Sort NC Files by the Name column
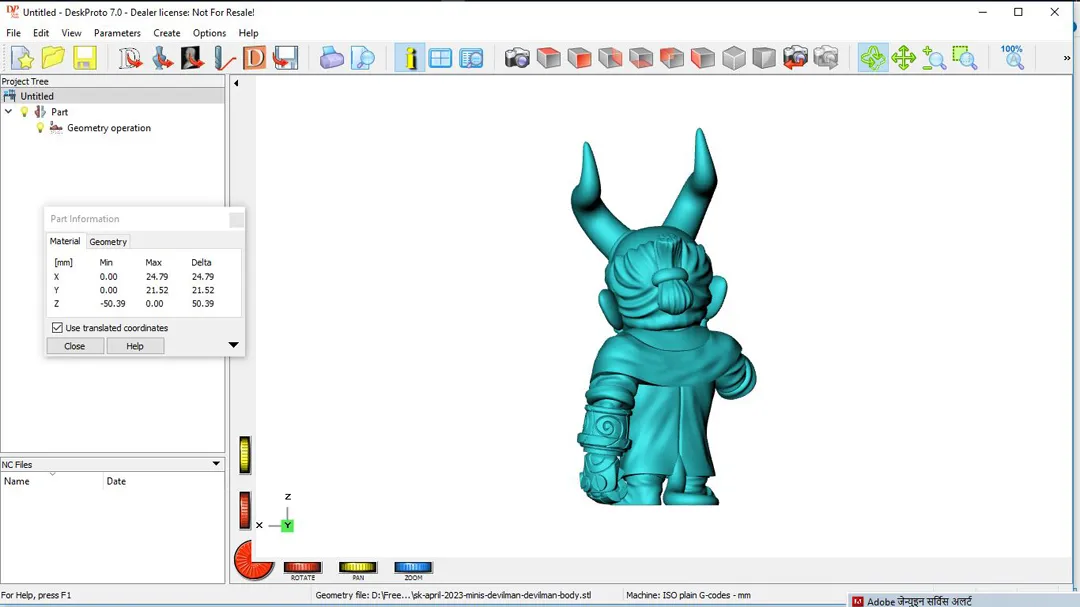 [52, 481]
